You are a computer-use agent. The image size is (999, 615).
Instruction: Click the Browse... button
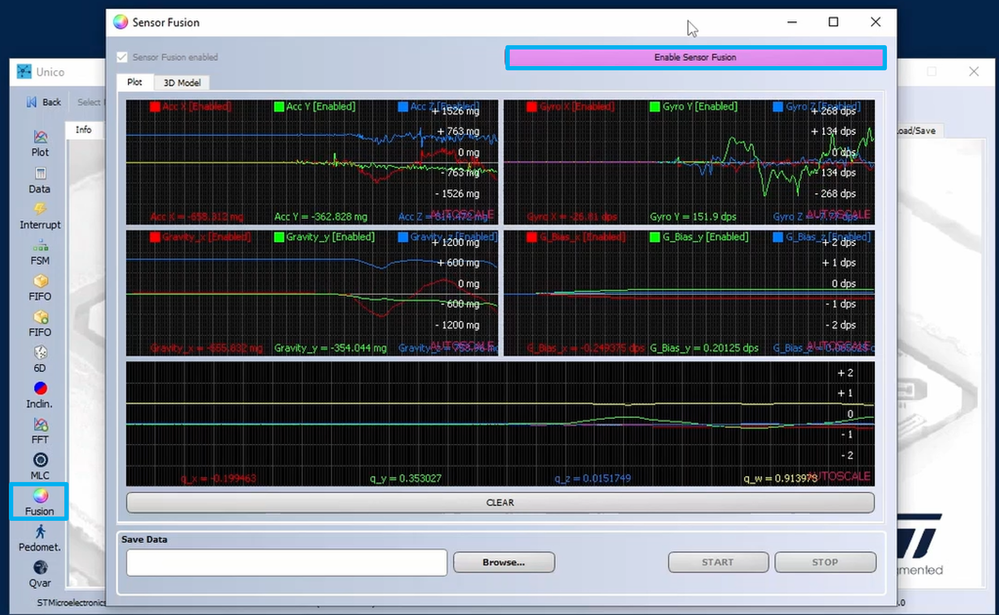504,562
